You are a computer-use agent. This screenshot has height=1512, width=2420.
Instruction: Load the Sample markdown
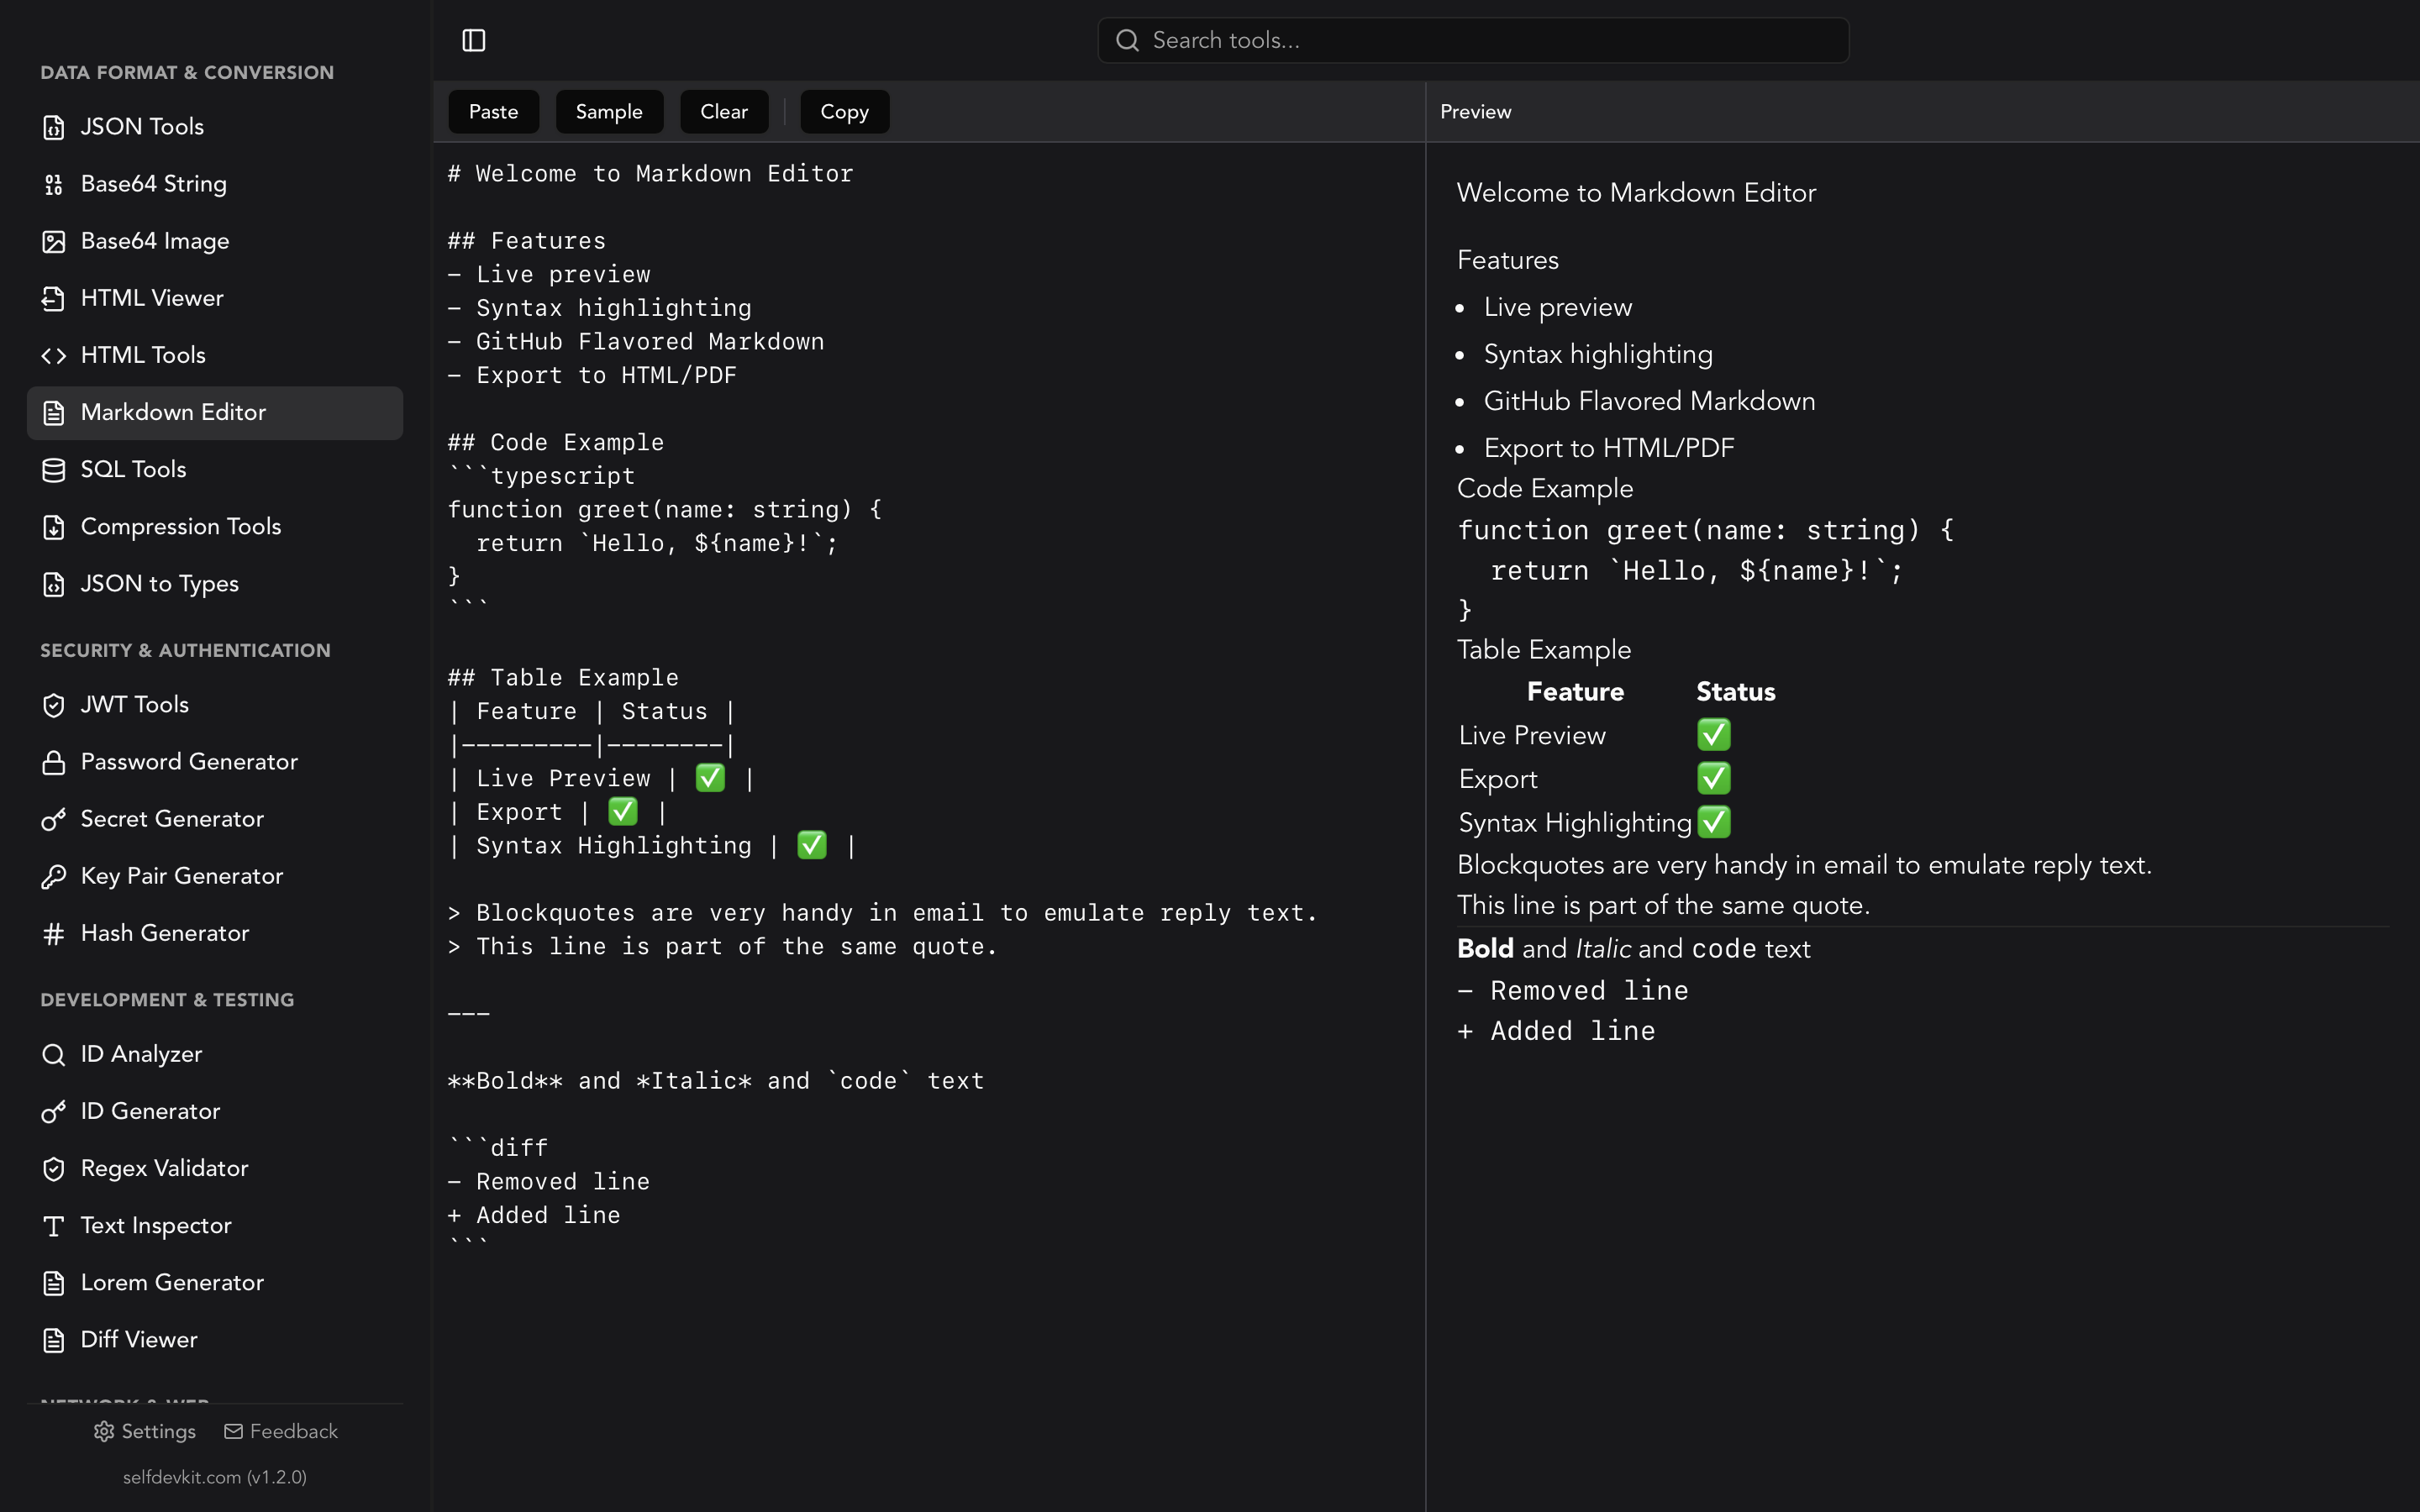pyautogui.click(x=609, y=111)
